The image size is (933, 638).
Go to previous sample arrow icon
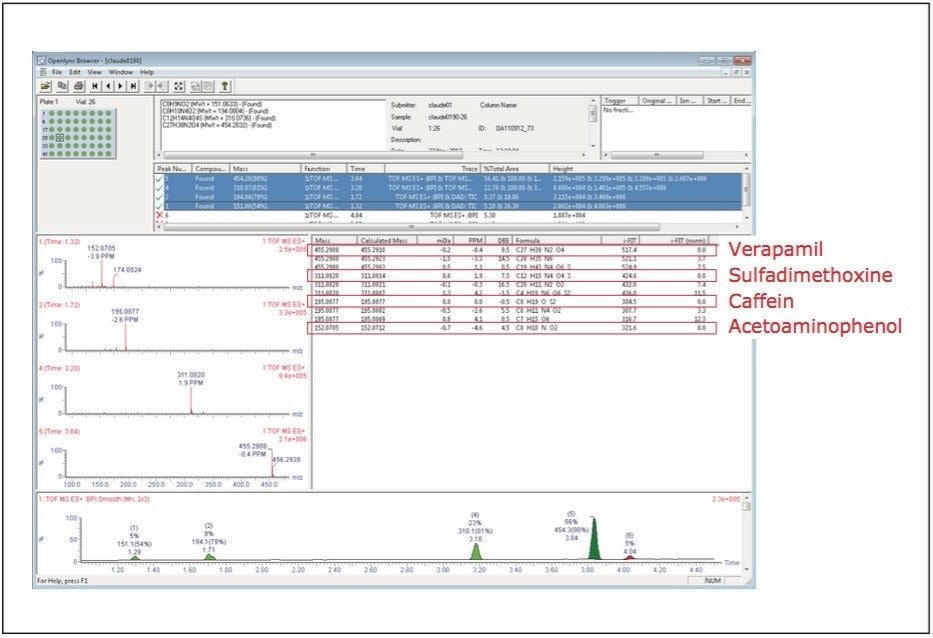108,87
